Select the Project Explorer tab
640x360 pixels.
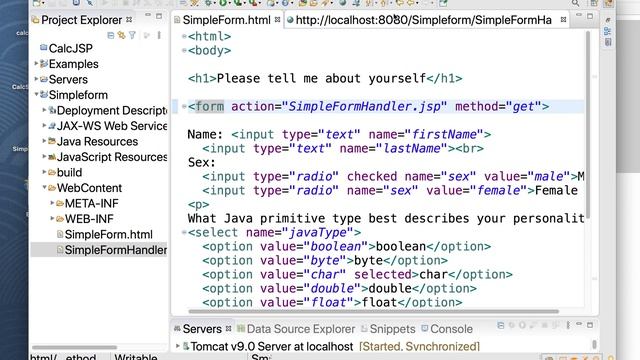[81, 20]
